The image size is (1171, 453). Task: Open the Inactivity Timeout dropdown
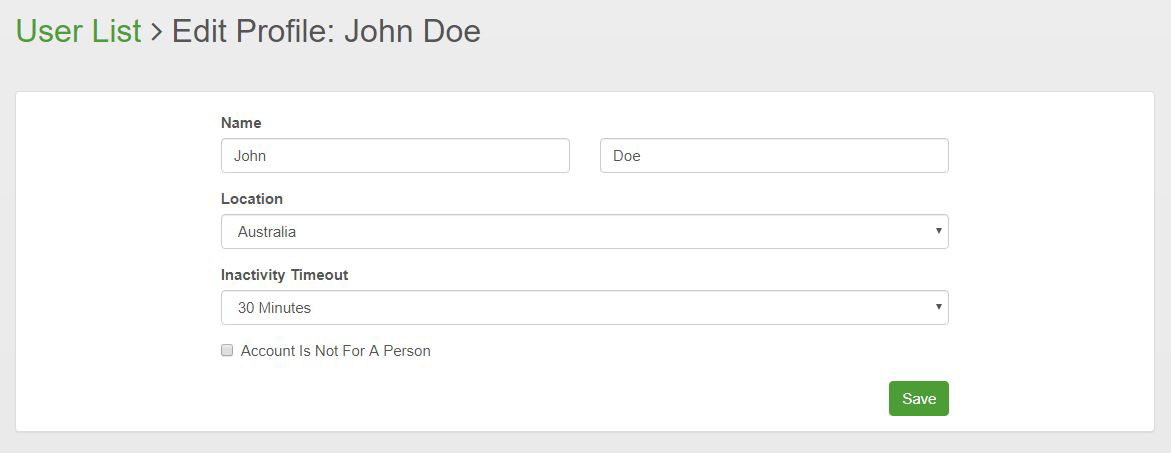click(584, 308)
